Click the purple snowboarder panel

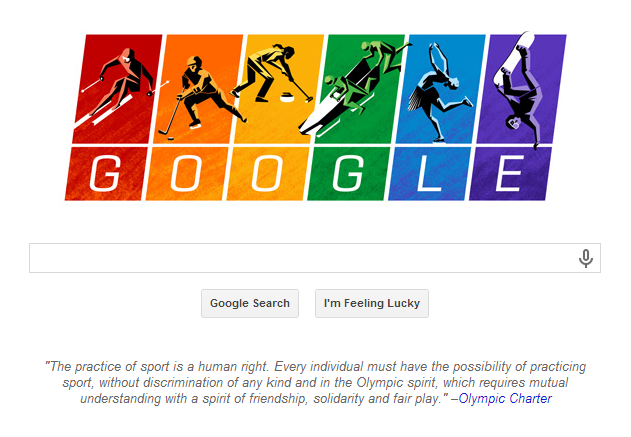coord(522,89)
